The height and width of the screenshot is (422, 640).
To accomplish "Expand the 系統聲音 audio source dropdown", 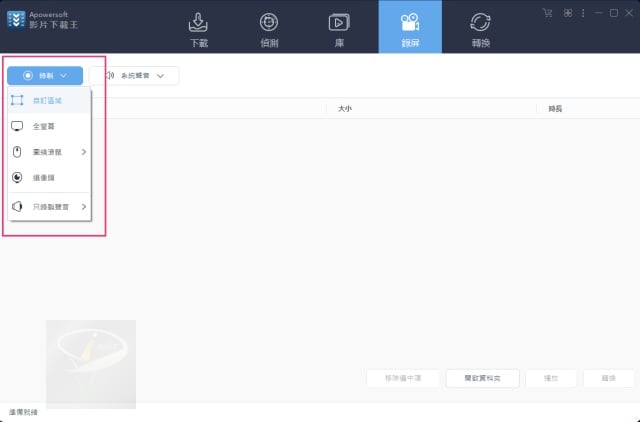I will (x=134, y=76).
